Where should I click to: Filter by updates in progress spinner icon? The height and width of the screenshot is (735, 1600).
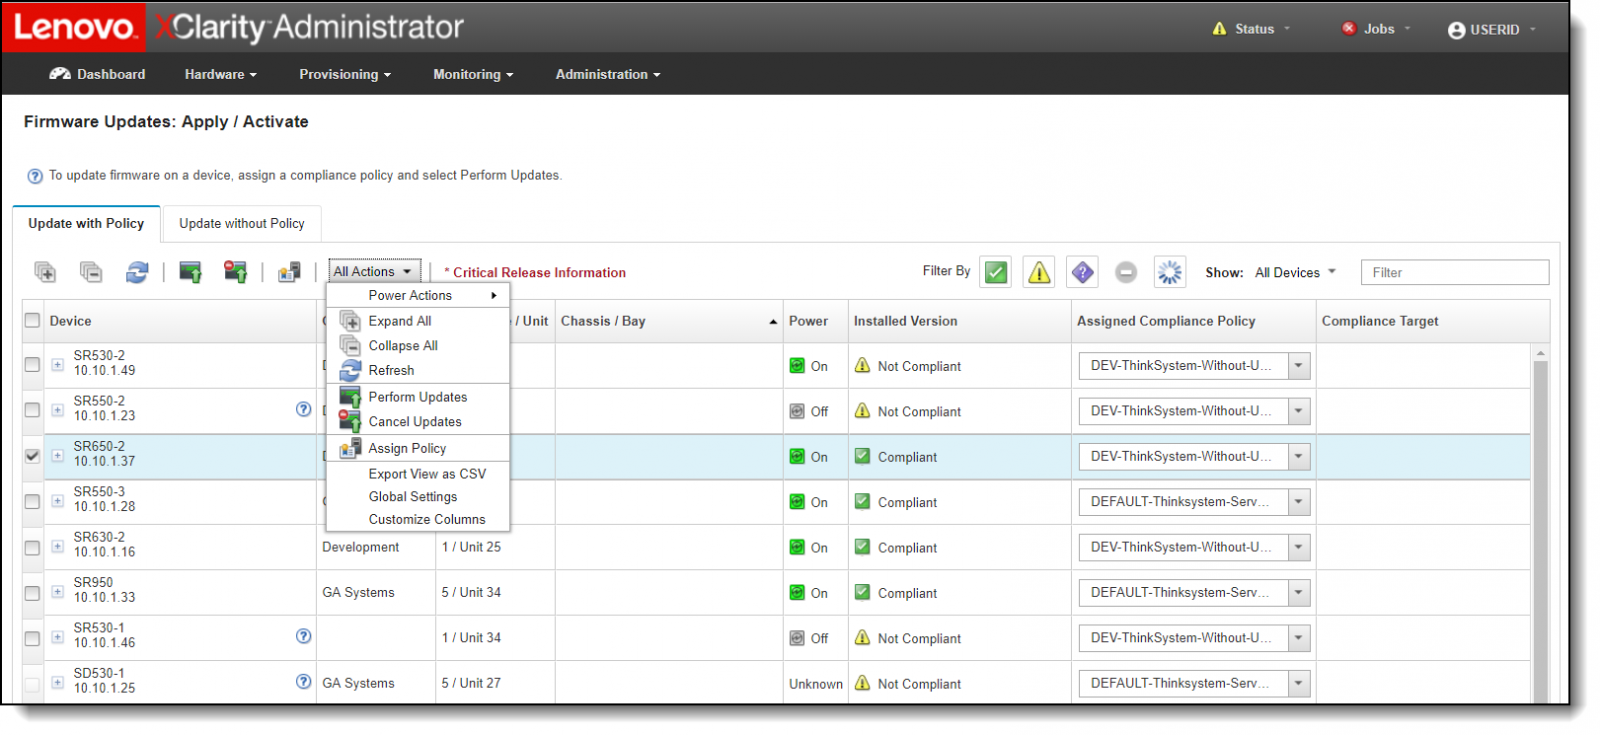pyautogui.click(x=1169, y=272)
